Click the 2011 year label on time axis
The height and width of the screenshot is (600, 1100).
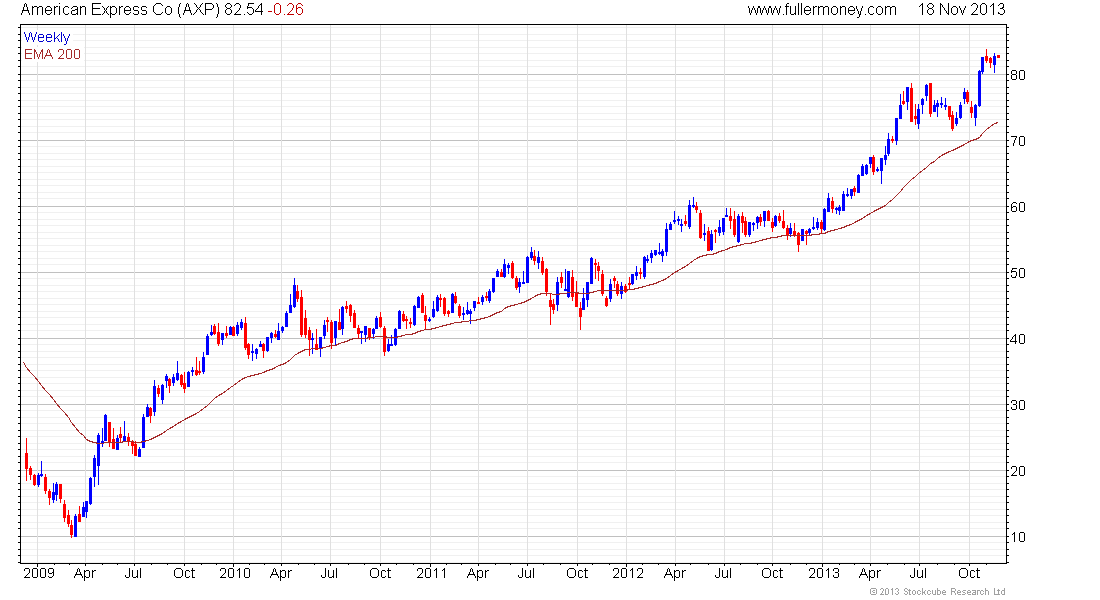click(431, 573)
